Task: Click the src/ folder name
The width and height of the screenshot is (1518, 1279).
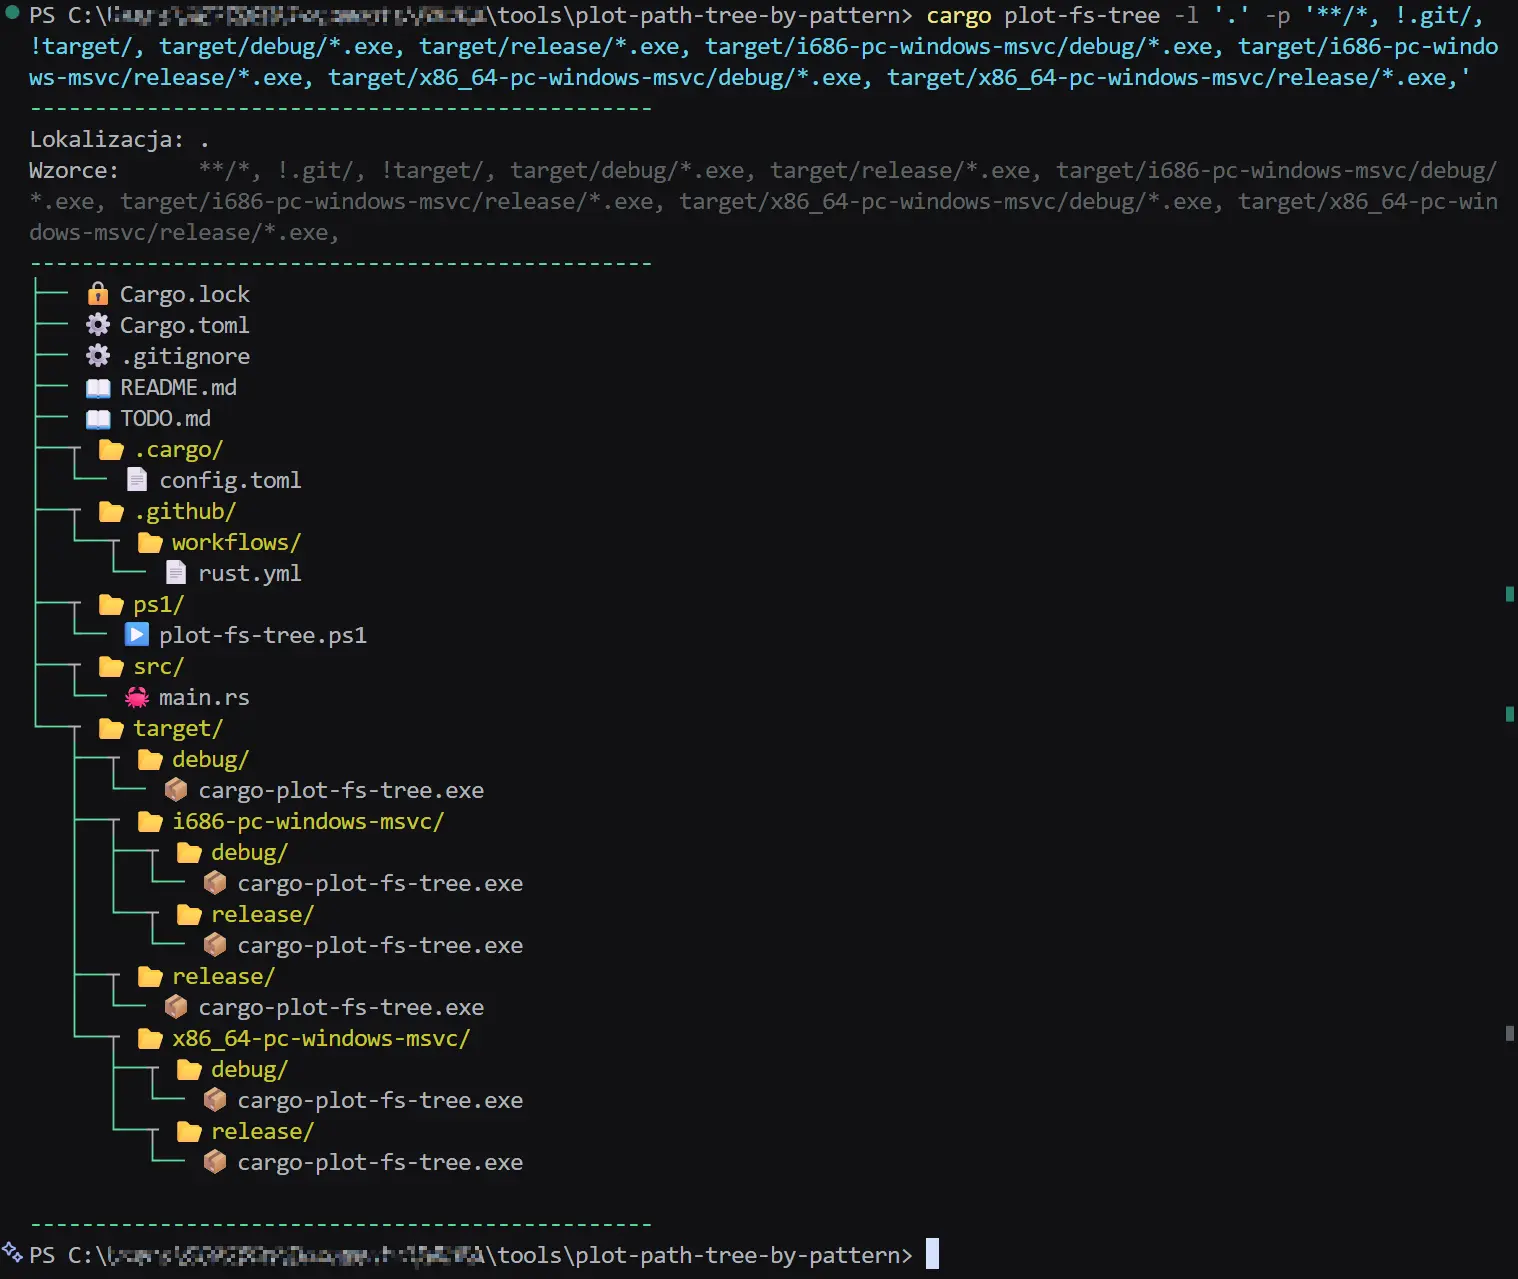Action: click(159, 667)
